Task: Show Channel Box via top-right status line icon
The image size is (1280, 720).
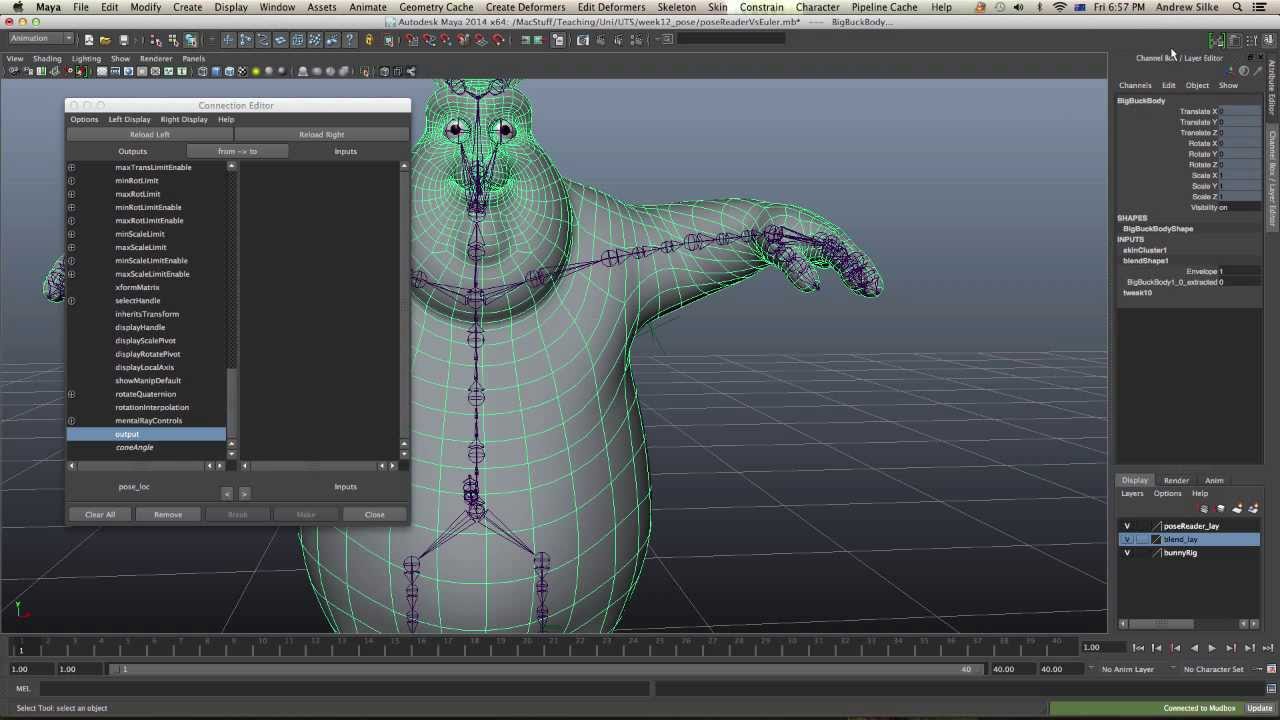Action: click(1268, 41)
